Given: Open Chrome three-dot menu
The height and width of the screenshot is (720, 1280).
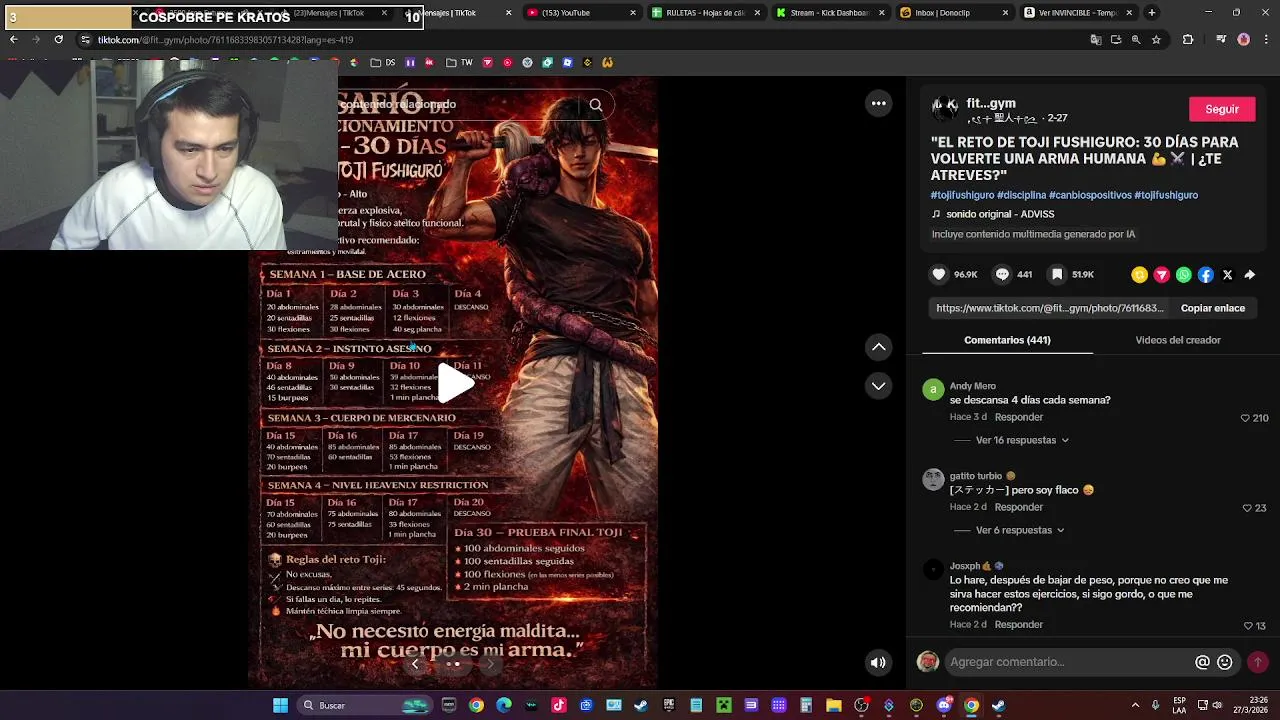Looking at the screenshot, I should click(1266, 40).
